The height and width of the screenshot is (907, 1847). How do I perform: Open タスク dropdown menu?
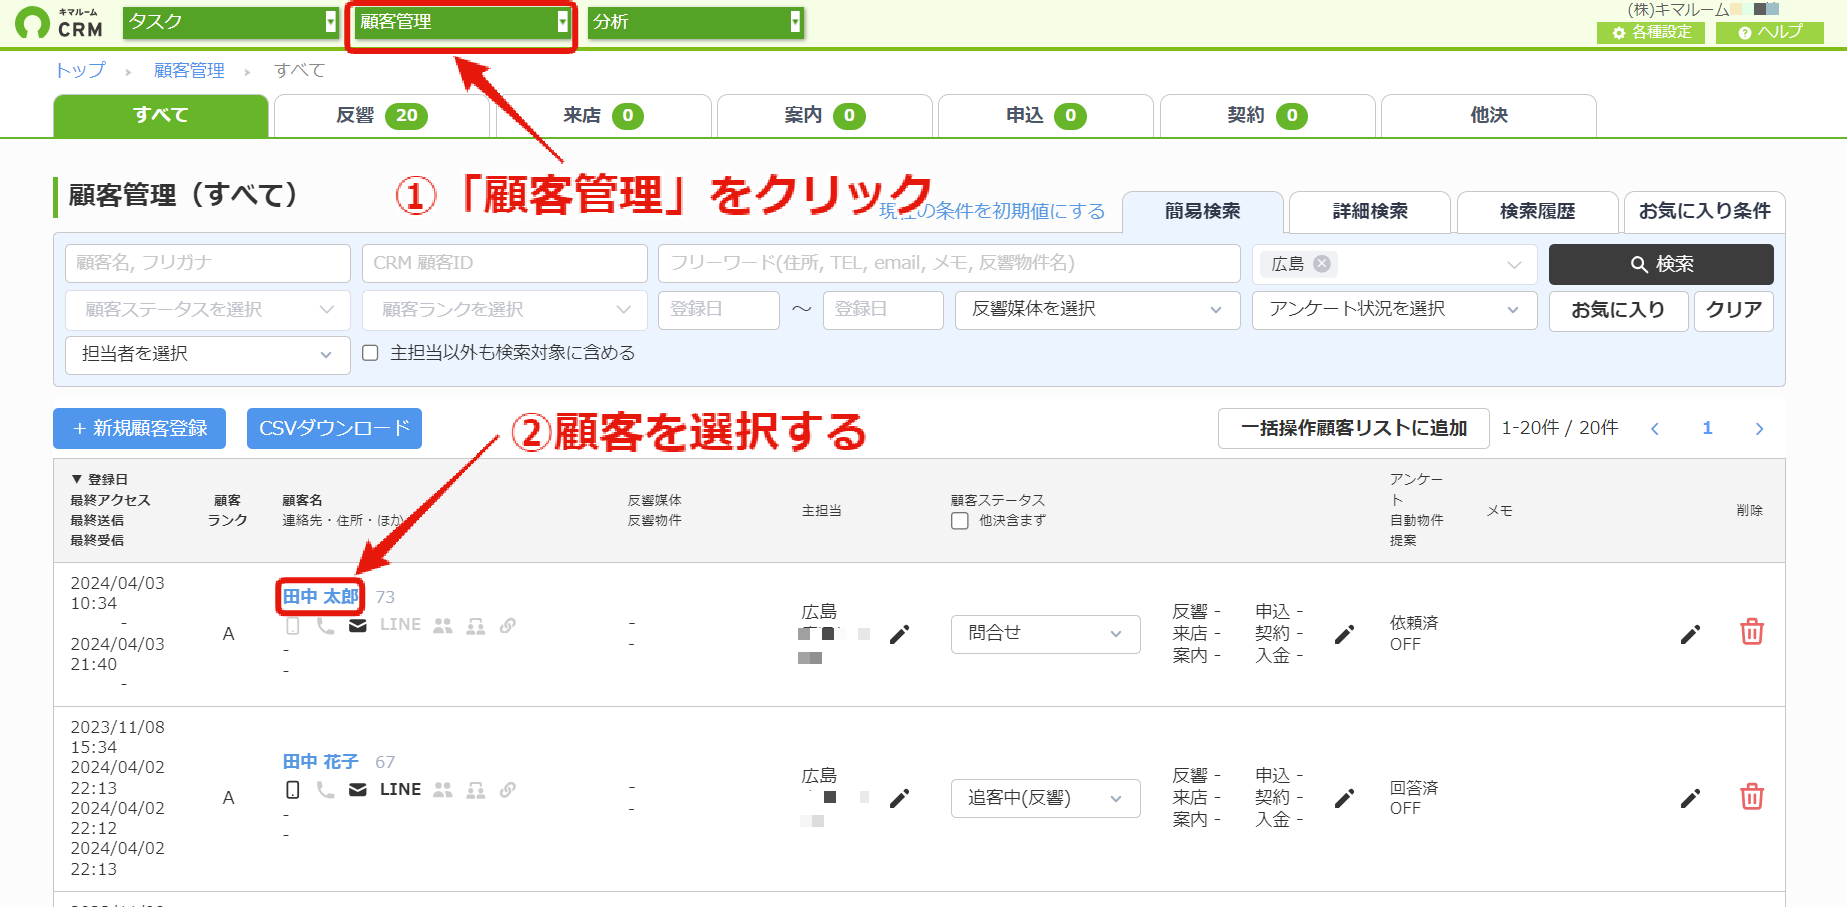(x=230, y=22)
